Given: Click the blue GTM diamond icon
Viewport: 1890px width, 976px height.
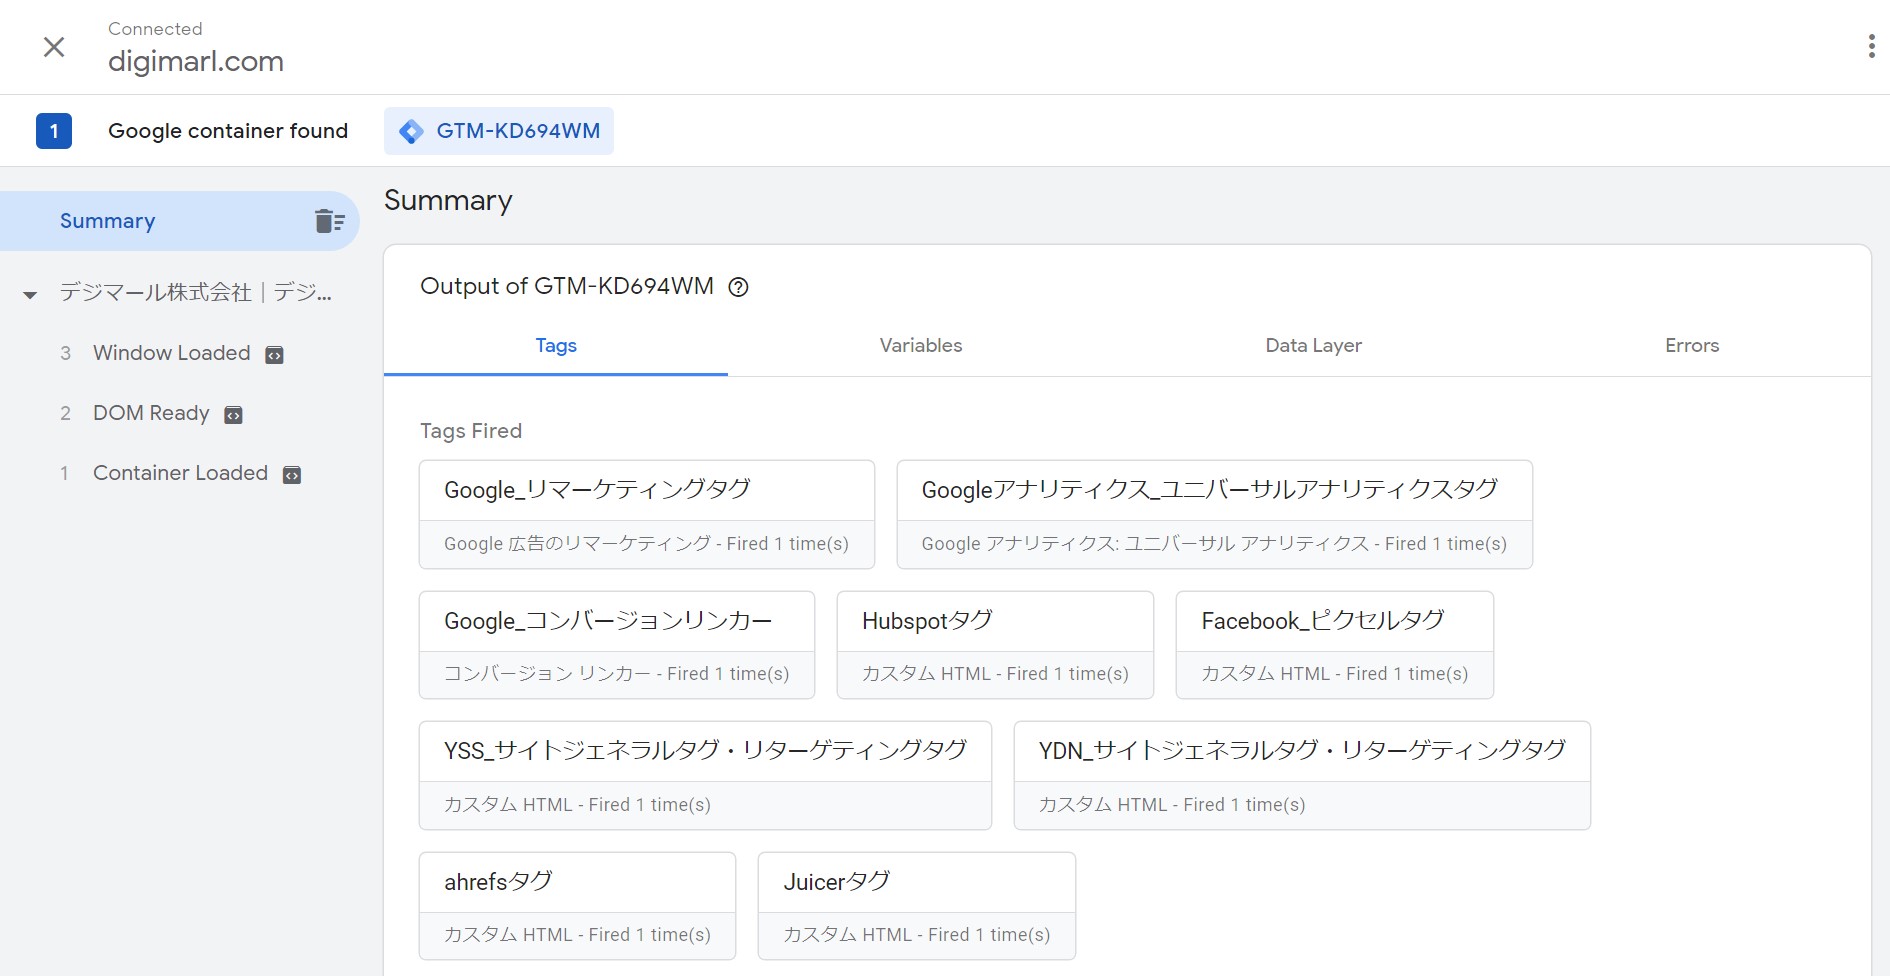Looking at the screenshot, I should (x=411, y=132).
